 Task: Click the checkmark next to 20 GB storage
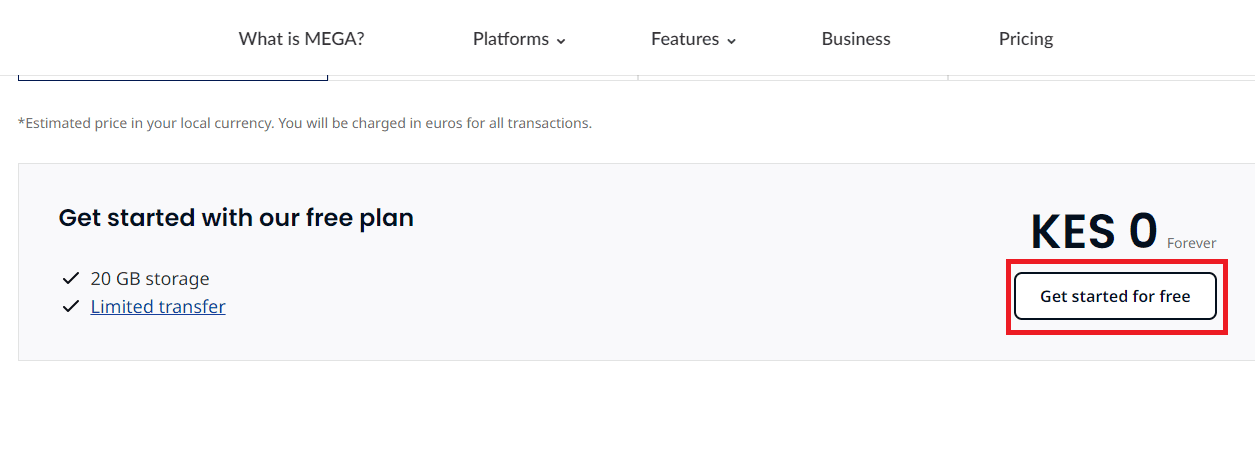click(x=70, y=279)
